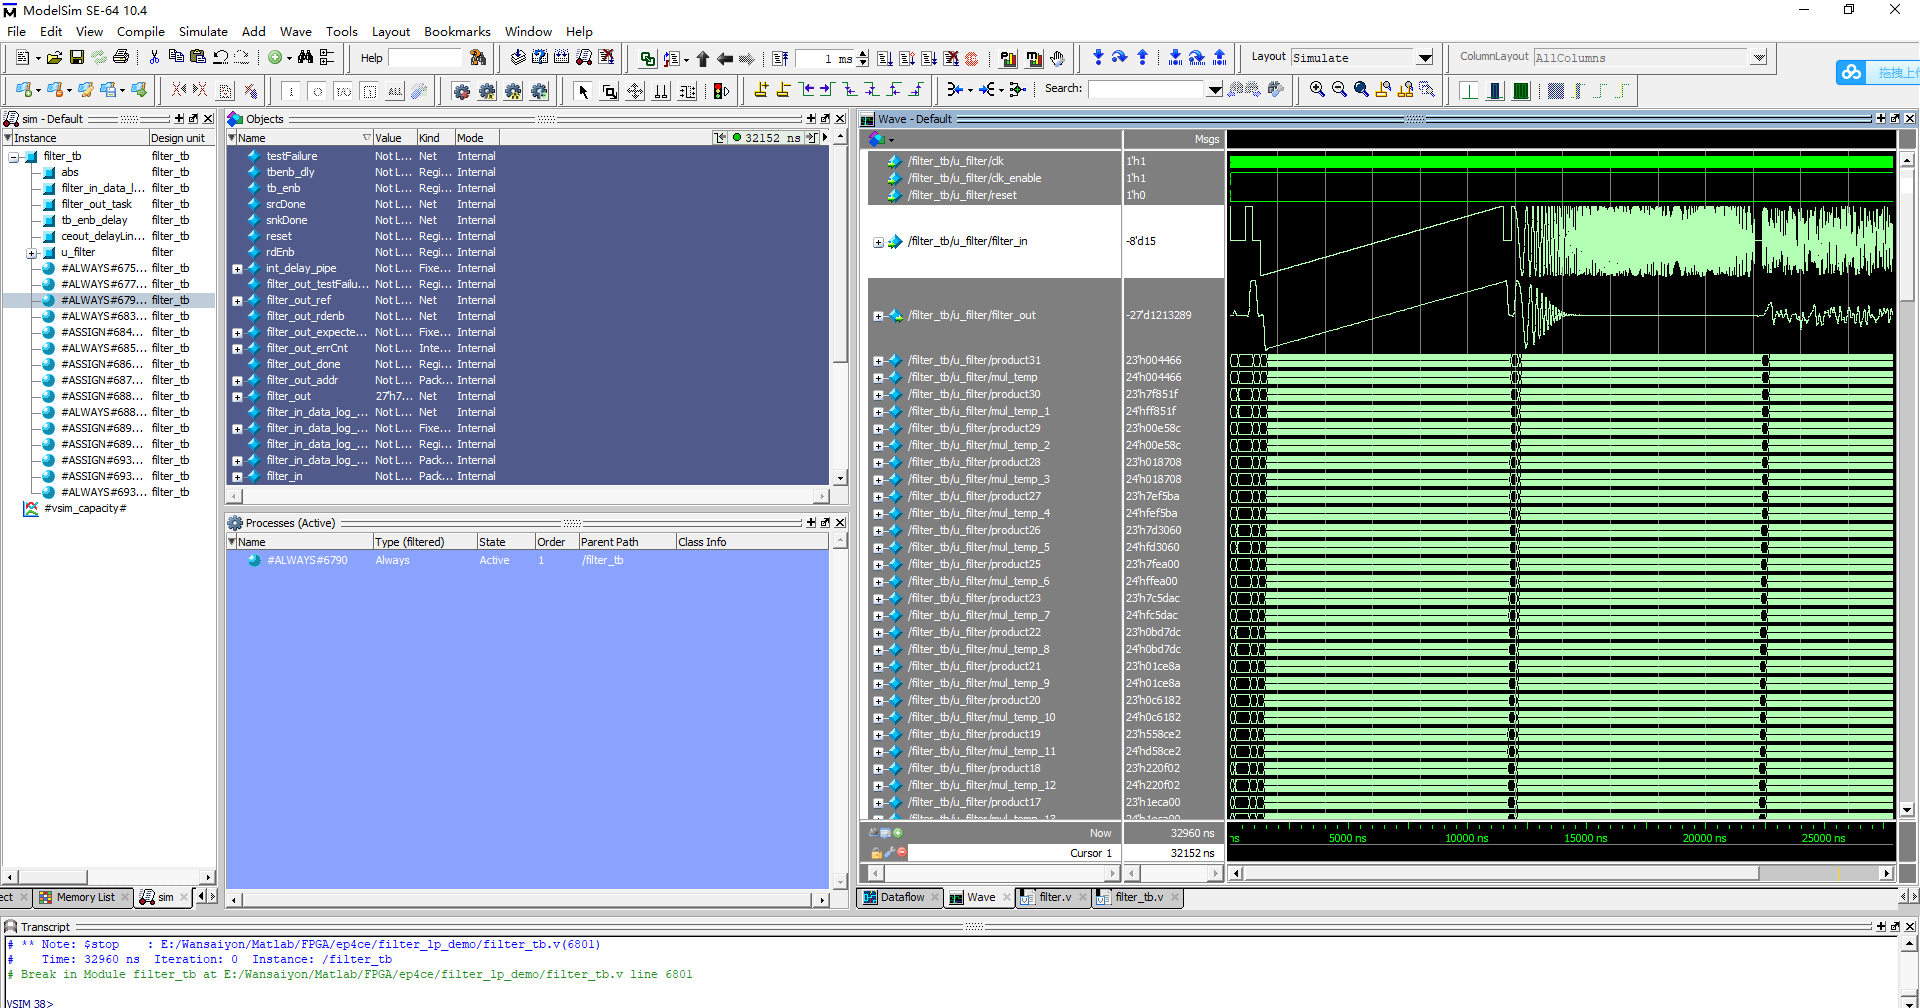The height and width of the screenshot is (1008, 1920).
Task: Expand the u_filter instance in the sim tree
Action: tap(32, 253)
